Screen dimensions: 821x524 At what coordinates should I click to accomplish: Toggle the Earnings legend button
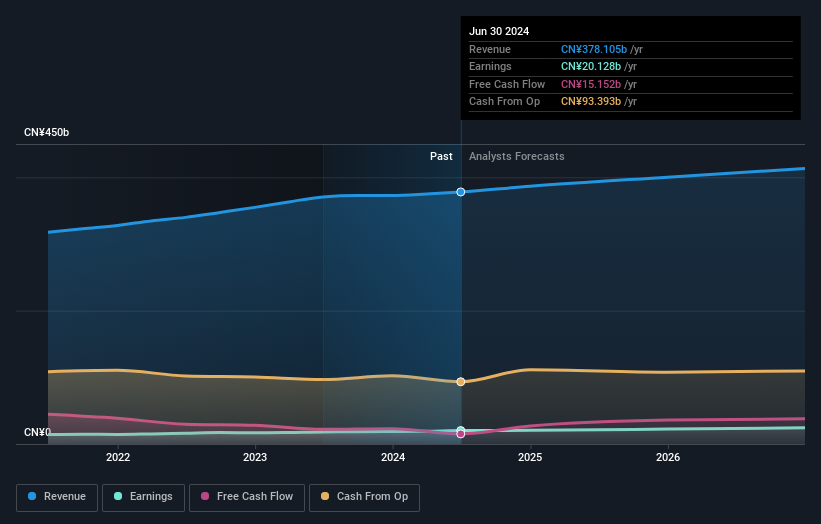[143, 497]
